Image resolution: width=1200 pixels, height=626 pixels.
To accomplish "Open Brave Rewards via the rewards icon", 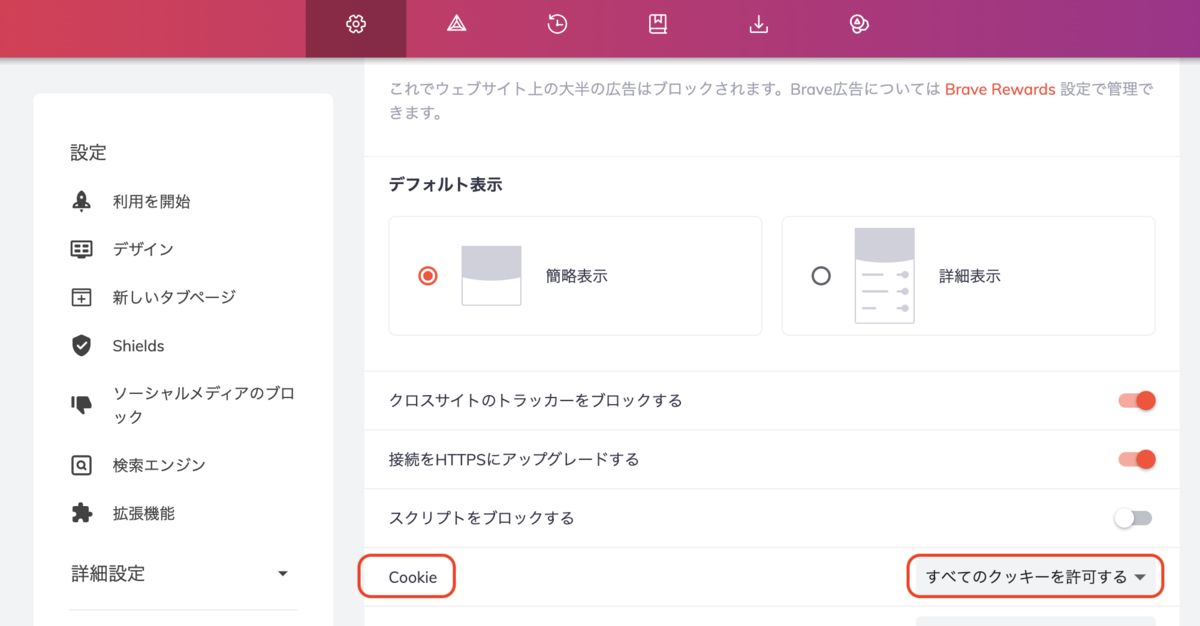I will pyautogui.click(x=860, y=23).
